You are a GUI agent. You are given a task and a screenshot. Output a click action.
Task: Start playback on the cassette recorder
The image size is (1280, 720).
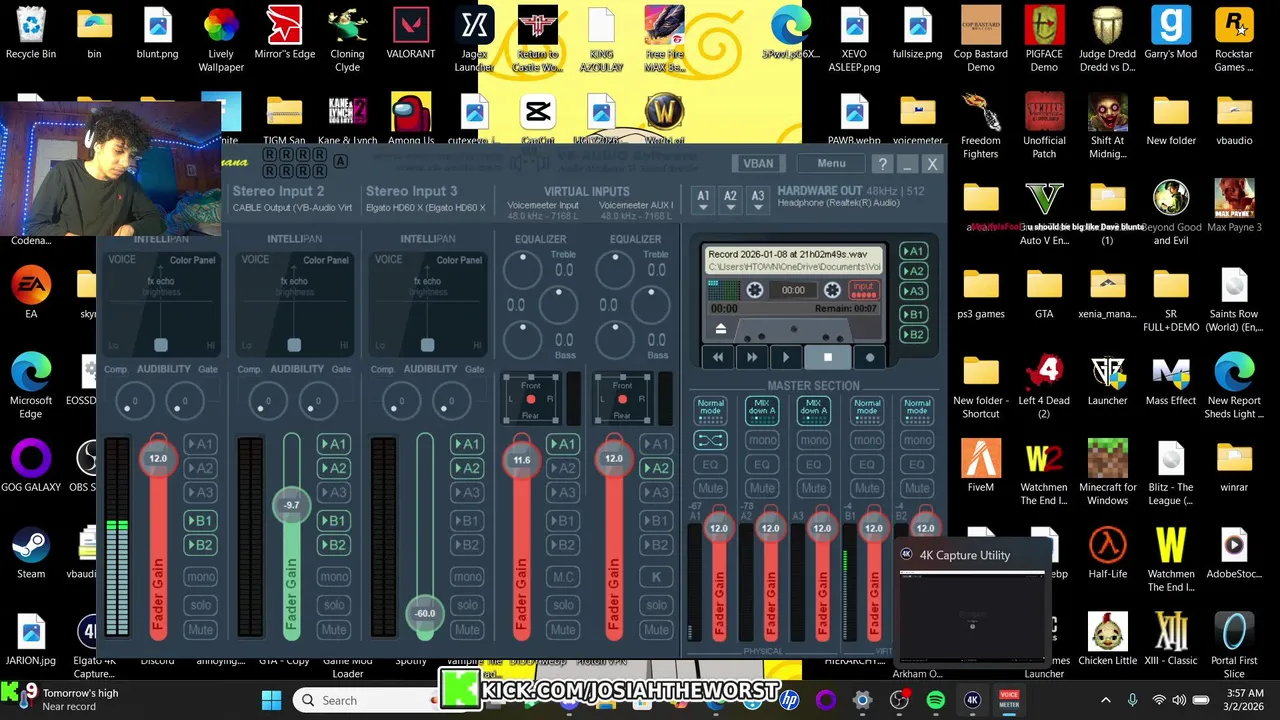[786, 357]
